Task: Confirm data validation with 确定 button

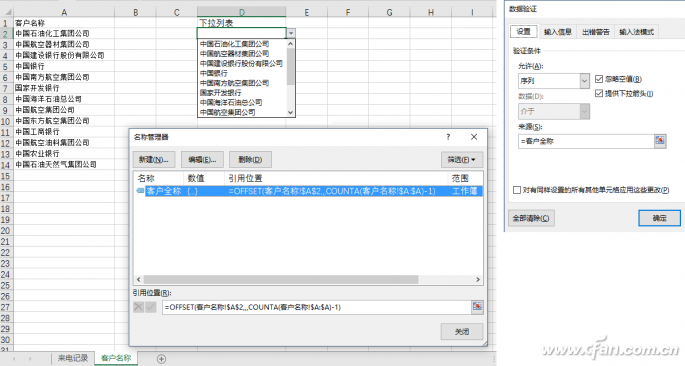Action: pos(659,218)
